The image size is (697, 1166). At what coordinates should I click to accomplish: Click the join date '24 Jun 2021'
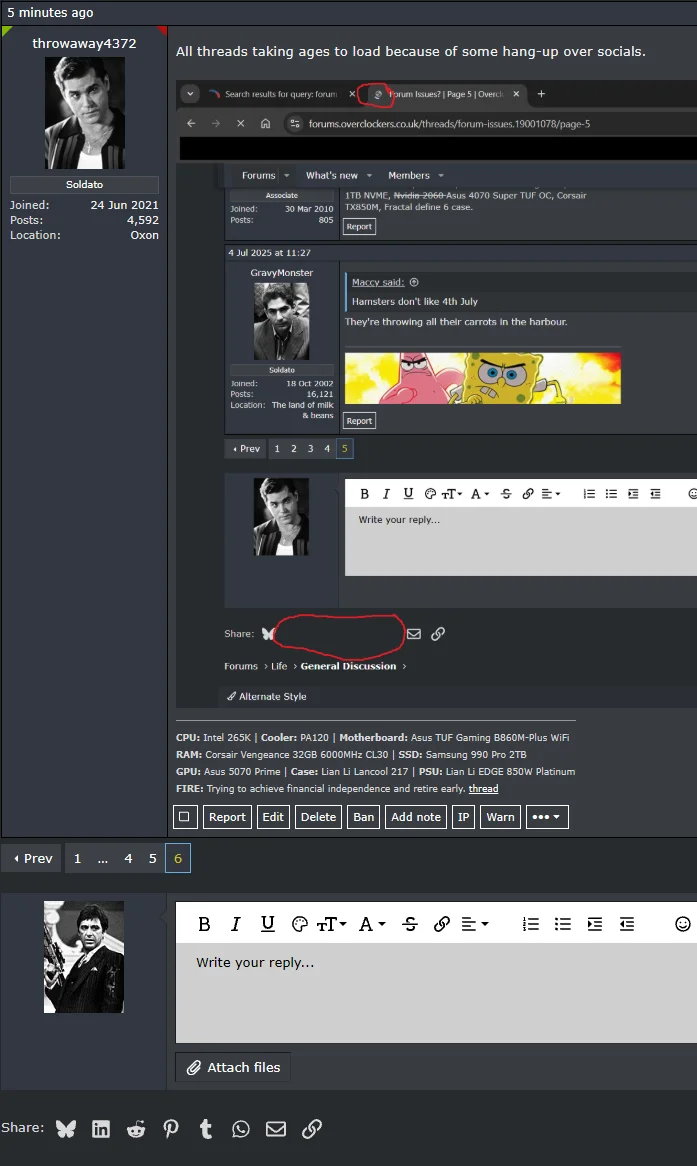click(124, 205)
